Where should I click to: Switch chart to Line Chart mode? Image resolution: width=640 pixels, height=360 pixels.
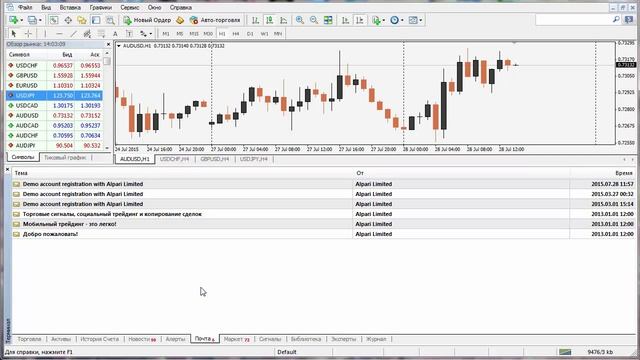click(284, 20)
